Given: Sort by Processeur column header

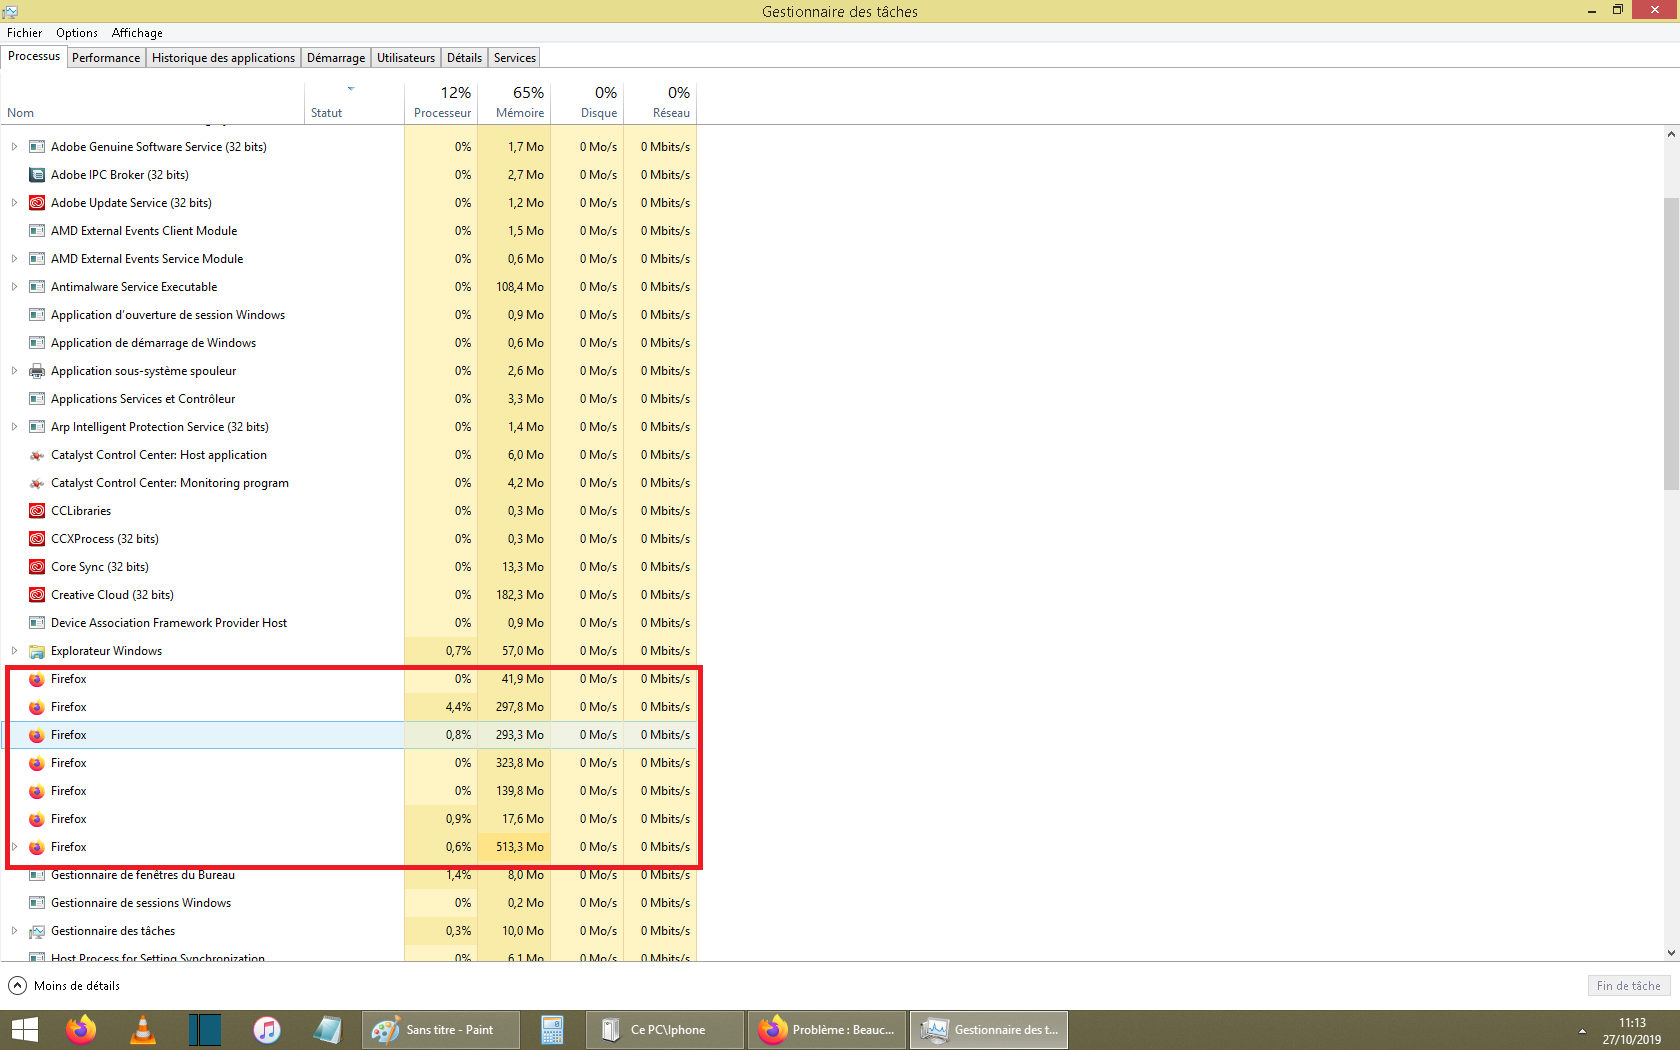Looking at the screenshot, I should pos(441,102).
